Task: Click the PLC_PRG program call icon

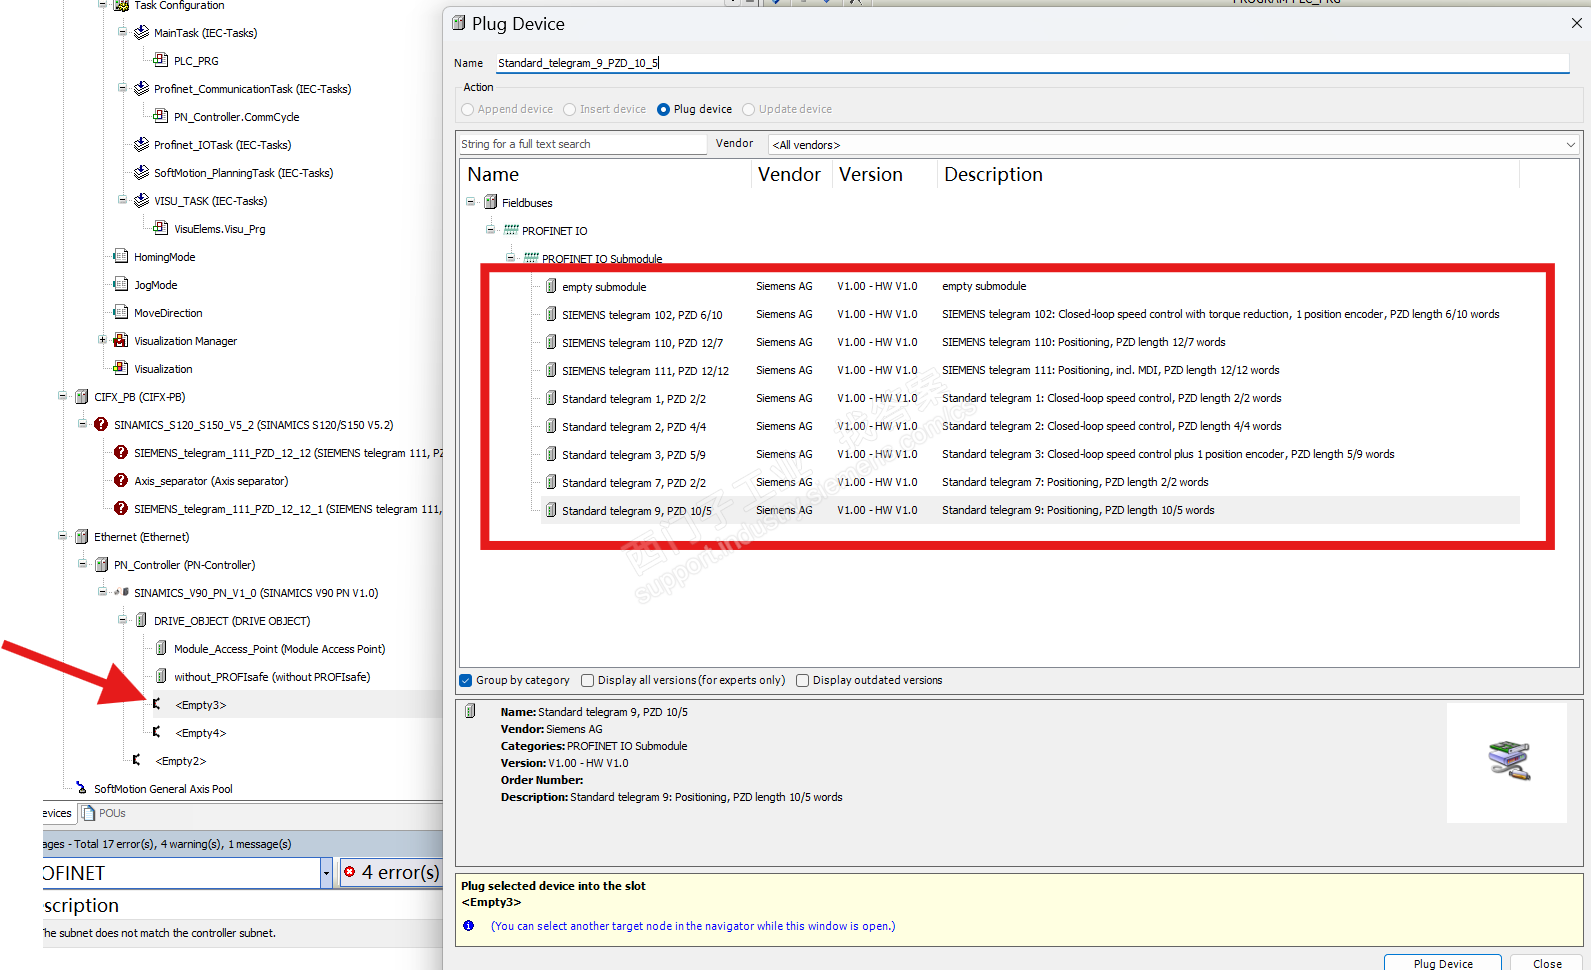Action: 161,61
